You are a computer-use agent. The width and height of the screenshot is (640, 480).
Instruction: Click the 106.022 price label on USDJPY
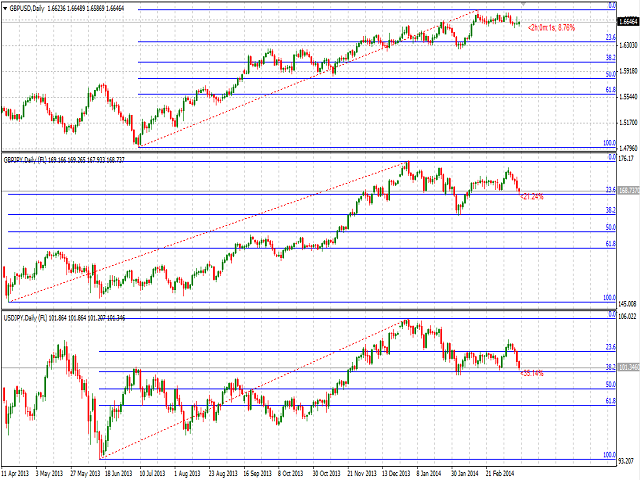point(628,316)
